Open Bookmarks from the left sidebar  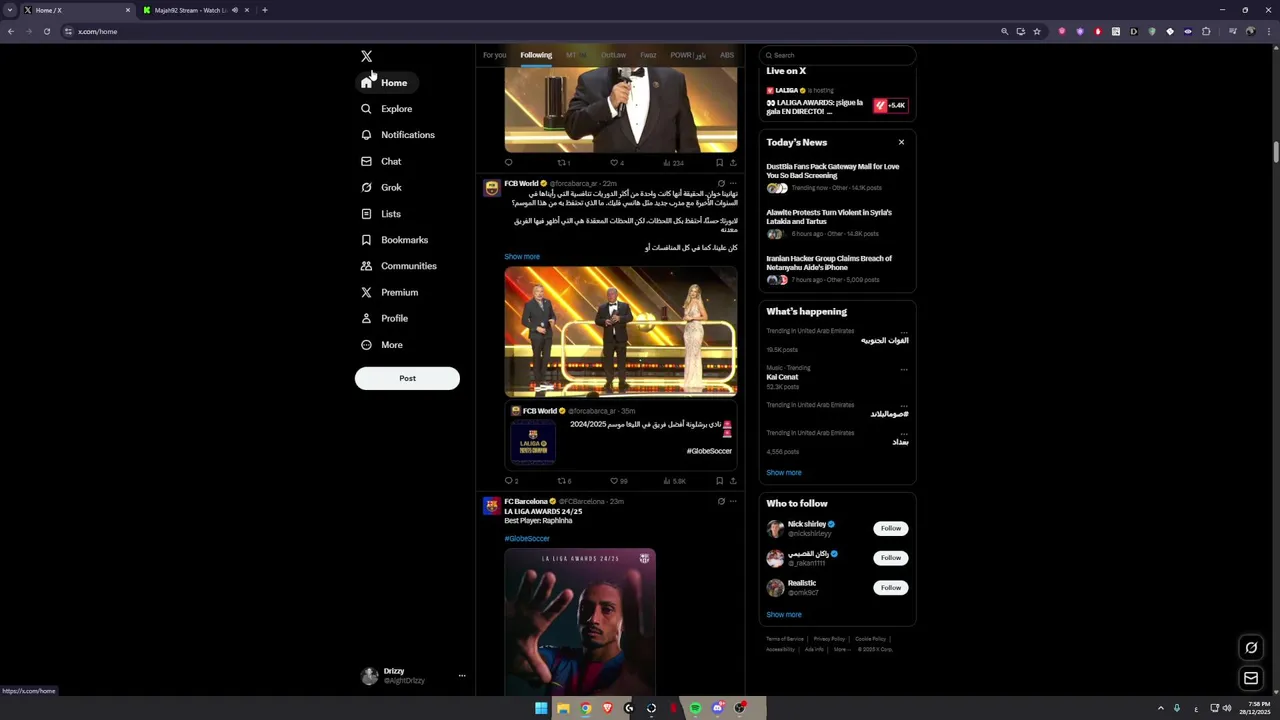click(394, 240)
